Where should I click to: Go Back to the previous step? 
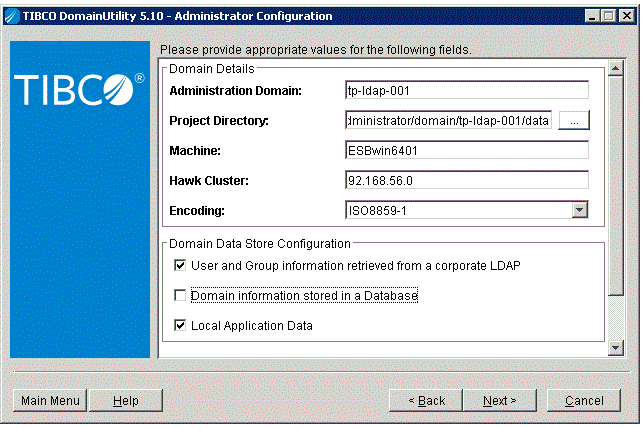pyautogui.click(x=426, y=400)
